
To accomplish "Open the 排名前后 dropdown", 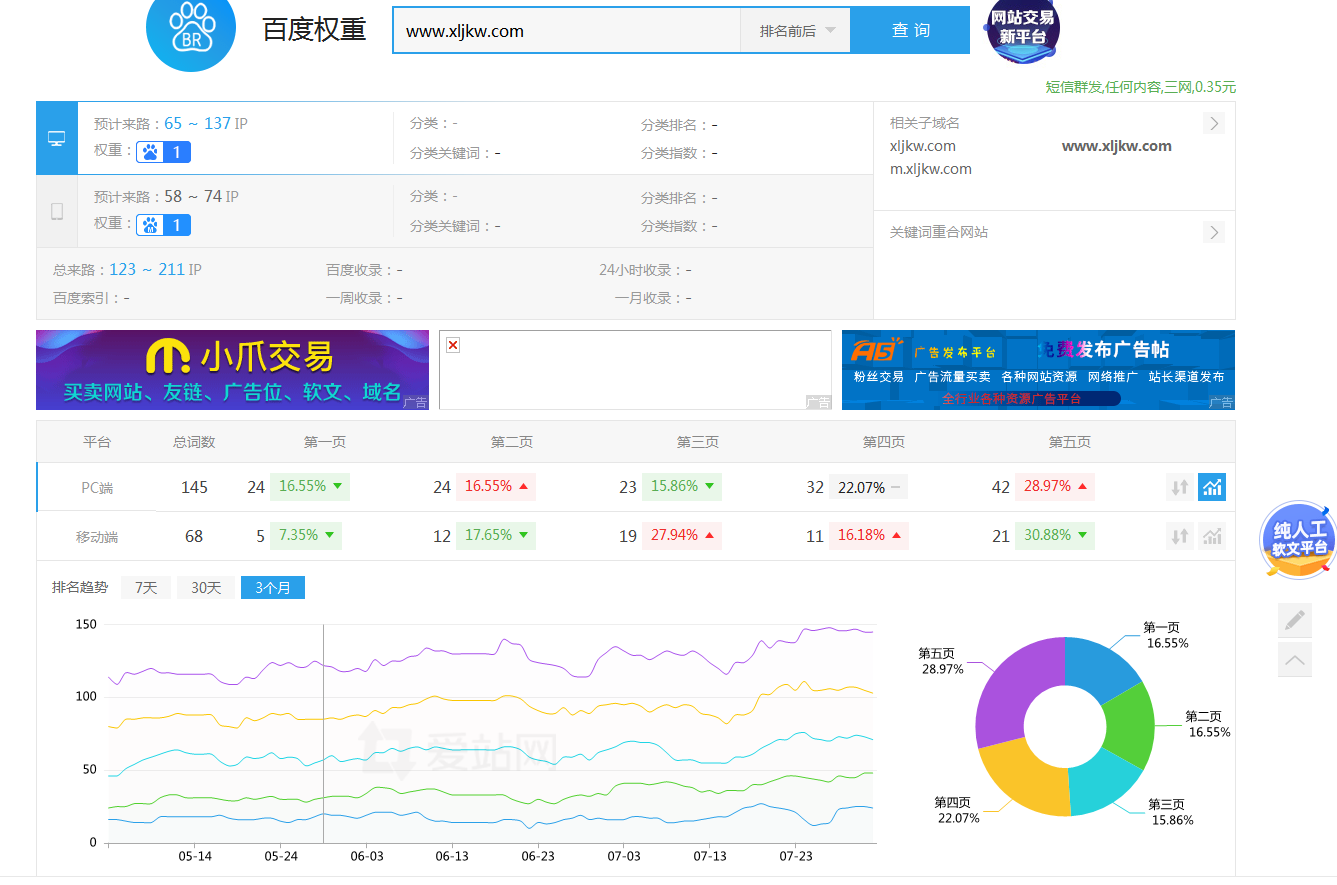I will (x=796, y=31).
